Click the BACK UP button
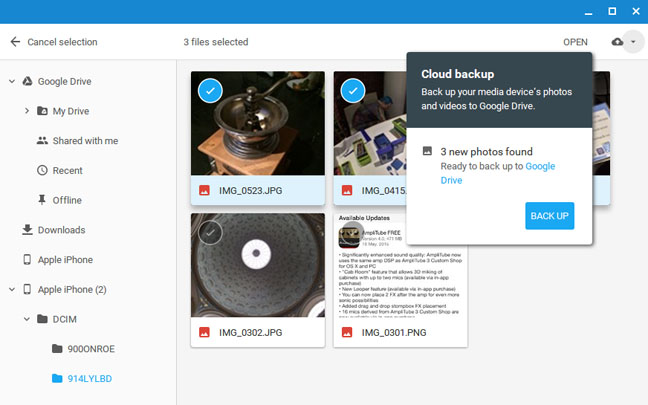This screenshot has width=648, height=405. 550,216
